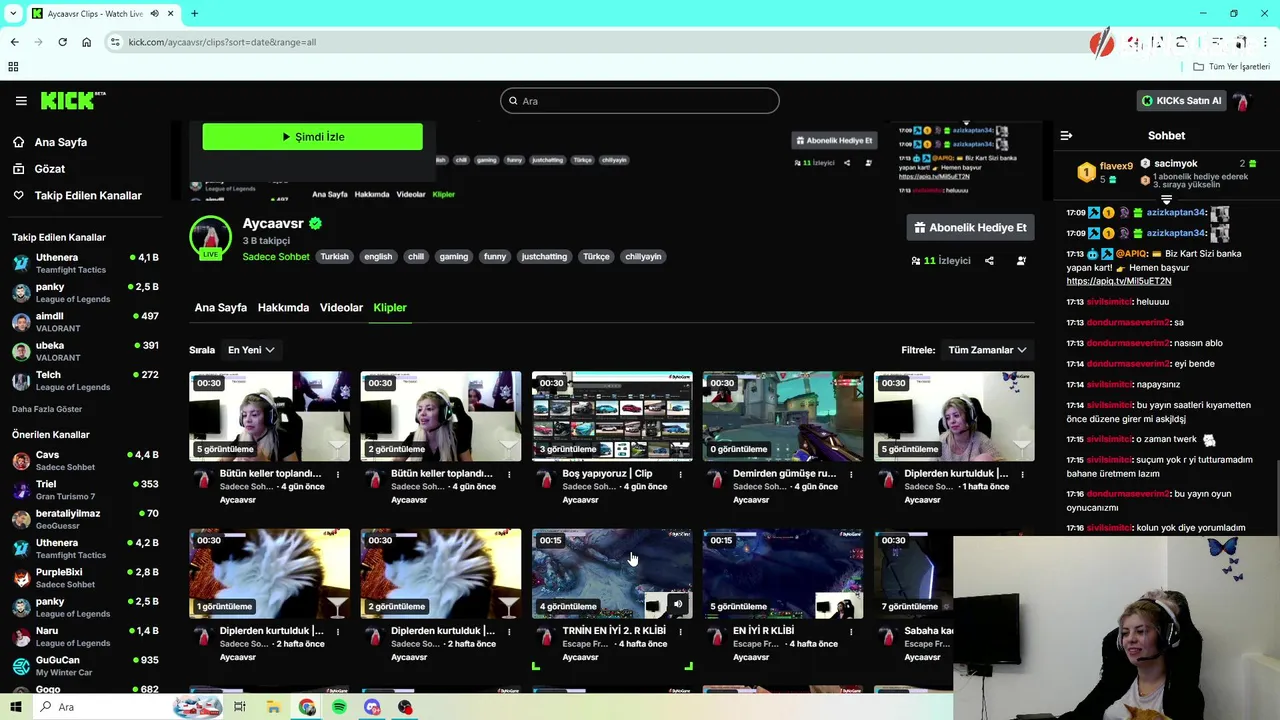
Task: Play the Boş yapıyoruz clip thumbnail
Action: [612, 416]
